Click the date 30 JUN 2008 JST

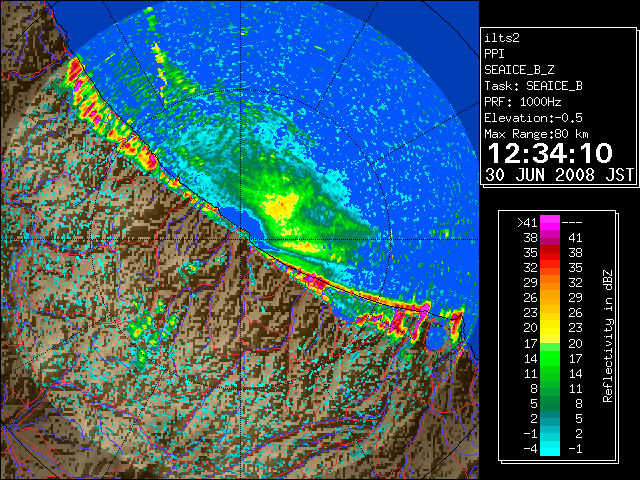(x=559, y=175)
